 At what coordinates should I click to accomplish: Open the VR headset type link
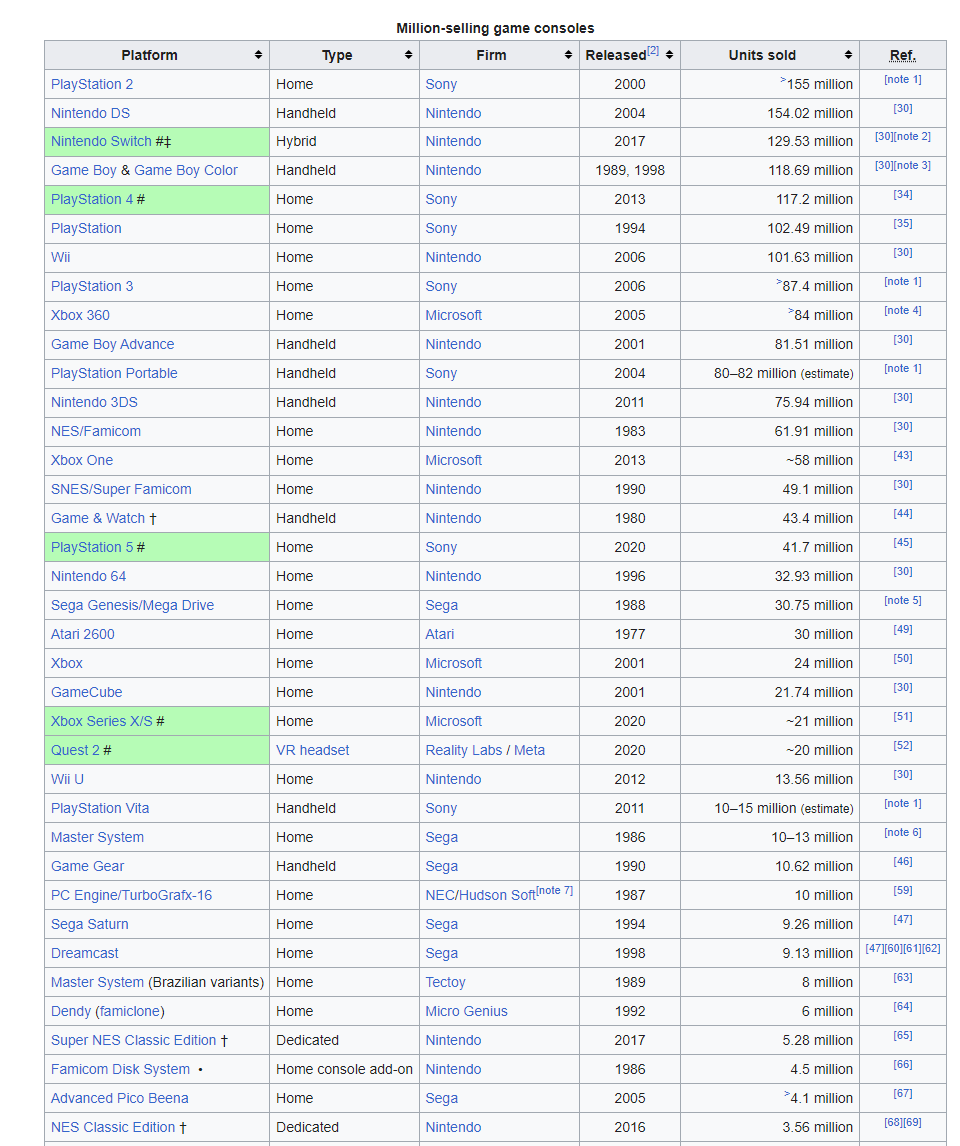point(313,750)
